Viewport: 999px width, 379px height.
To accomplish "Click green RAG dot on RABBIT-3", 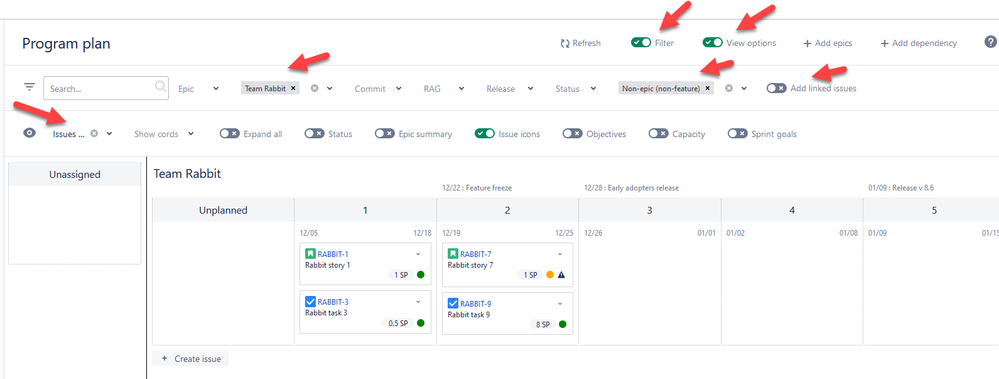I will click(420, 323).
